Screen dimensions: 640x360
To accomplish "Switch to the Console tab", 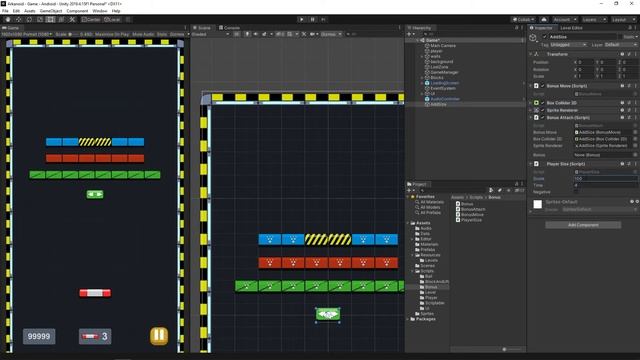I will (x=229, y=28).
